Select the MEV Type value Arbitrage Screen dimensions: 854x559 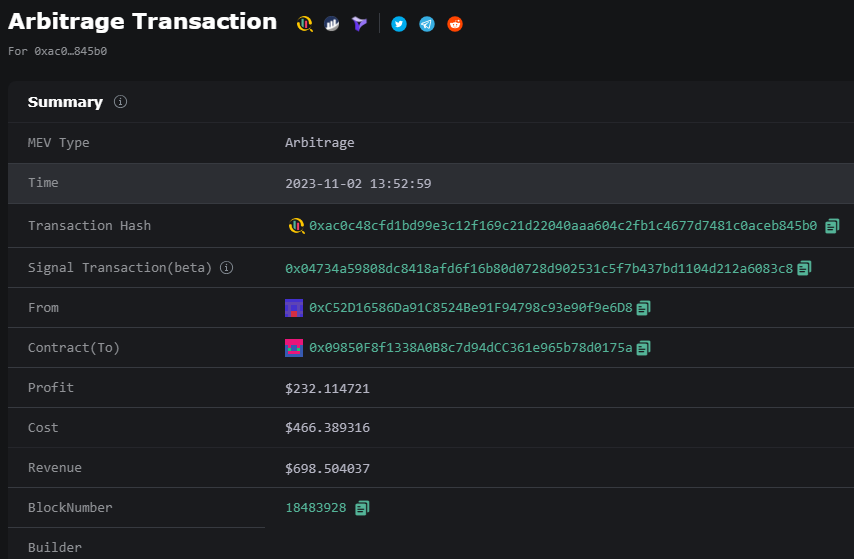[320, 143]
